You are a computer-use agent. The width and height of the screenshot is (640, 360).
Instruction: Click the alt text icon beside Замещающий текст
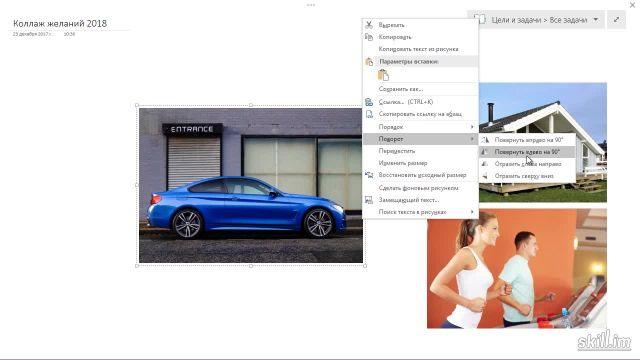[369, 200]
